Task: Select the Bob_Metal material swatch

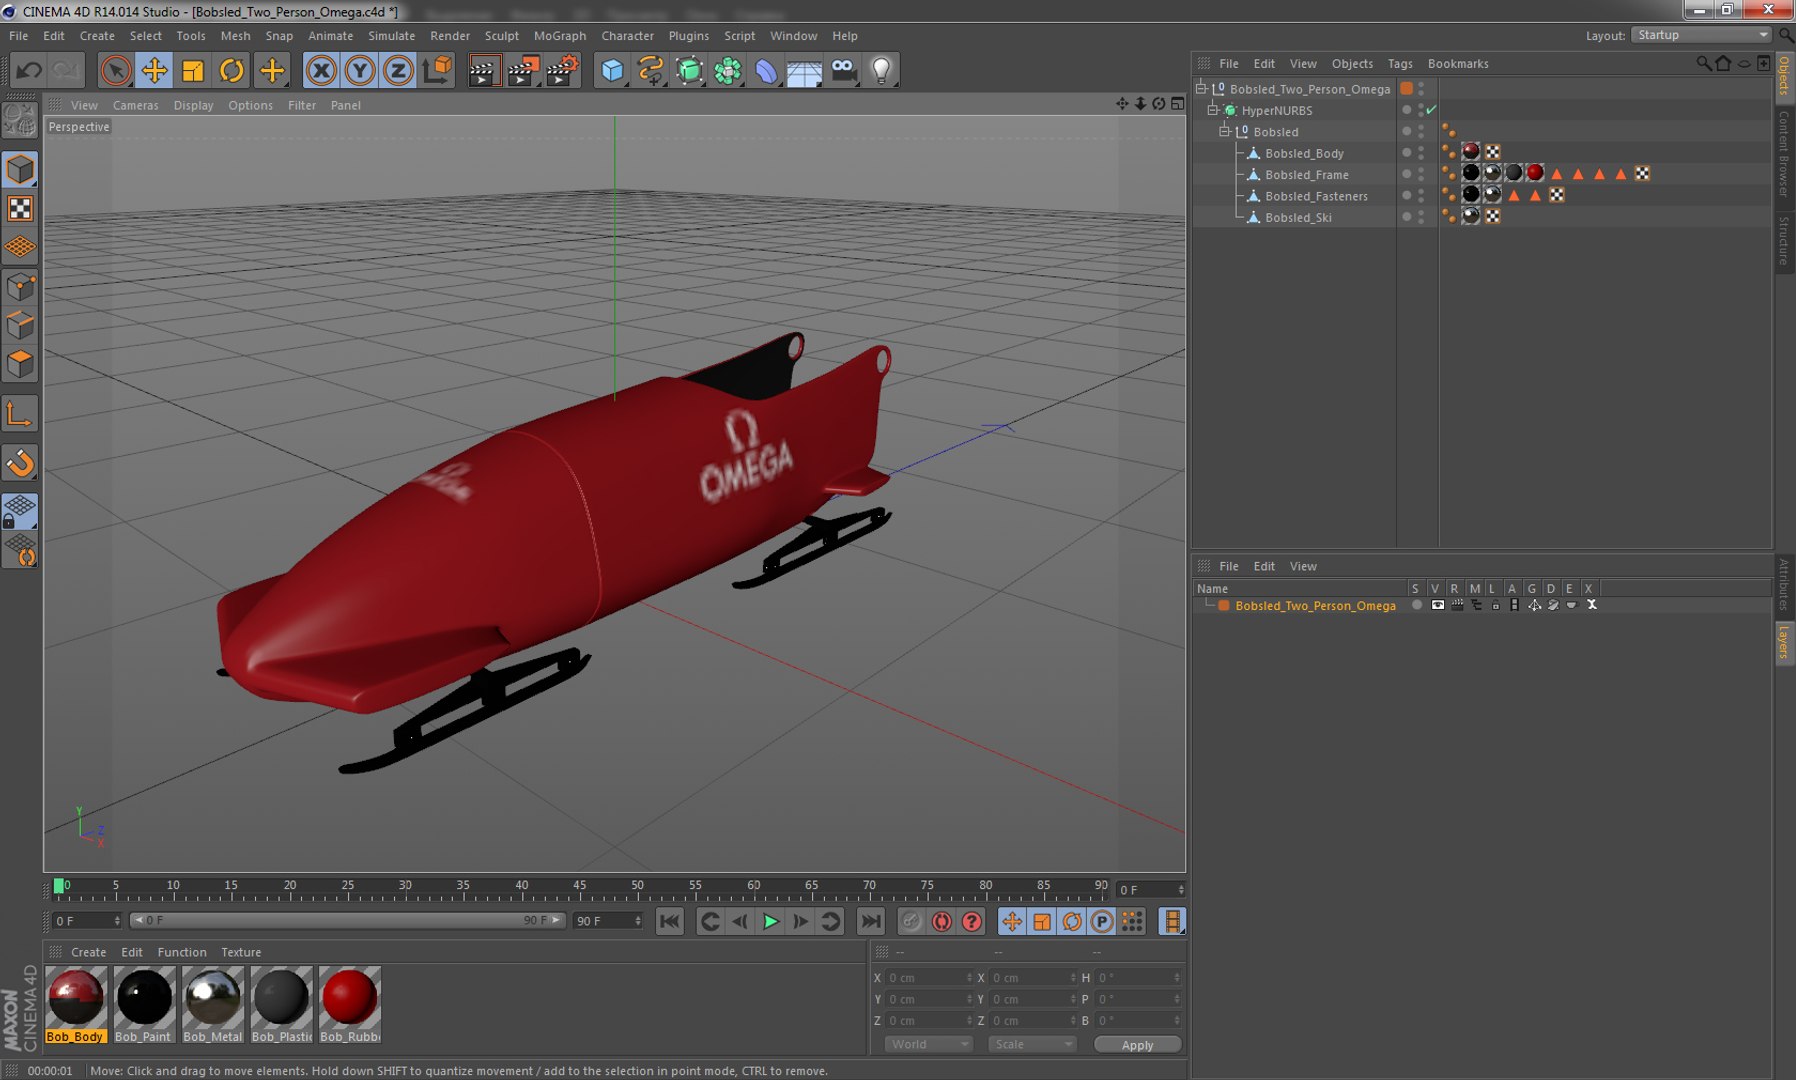Action: coord(213,1004)
